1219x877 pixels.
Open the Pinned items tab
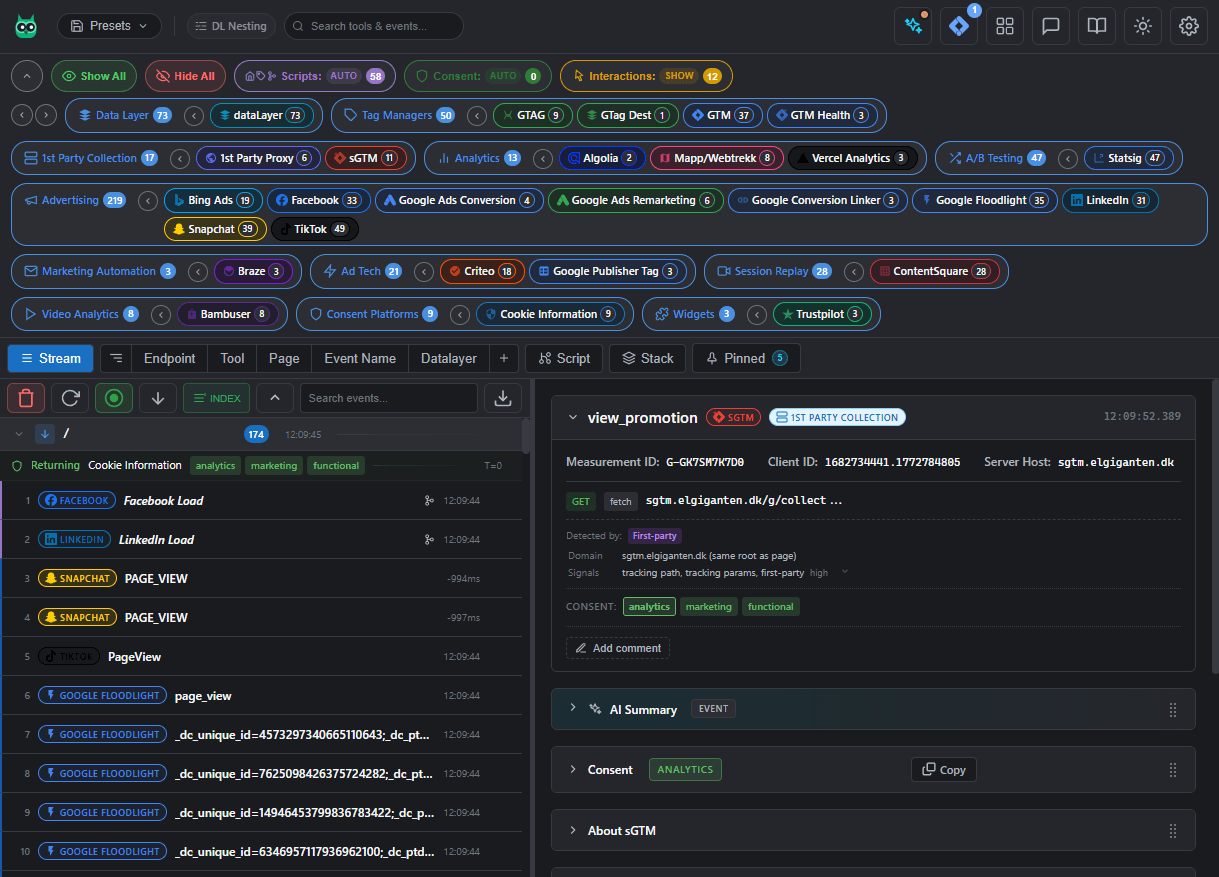pos(746,358)
